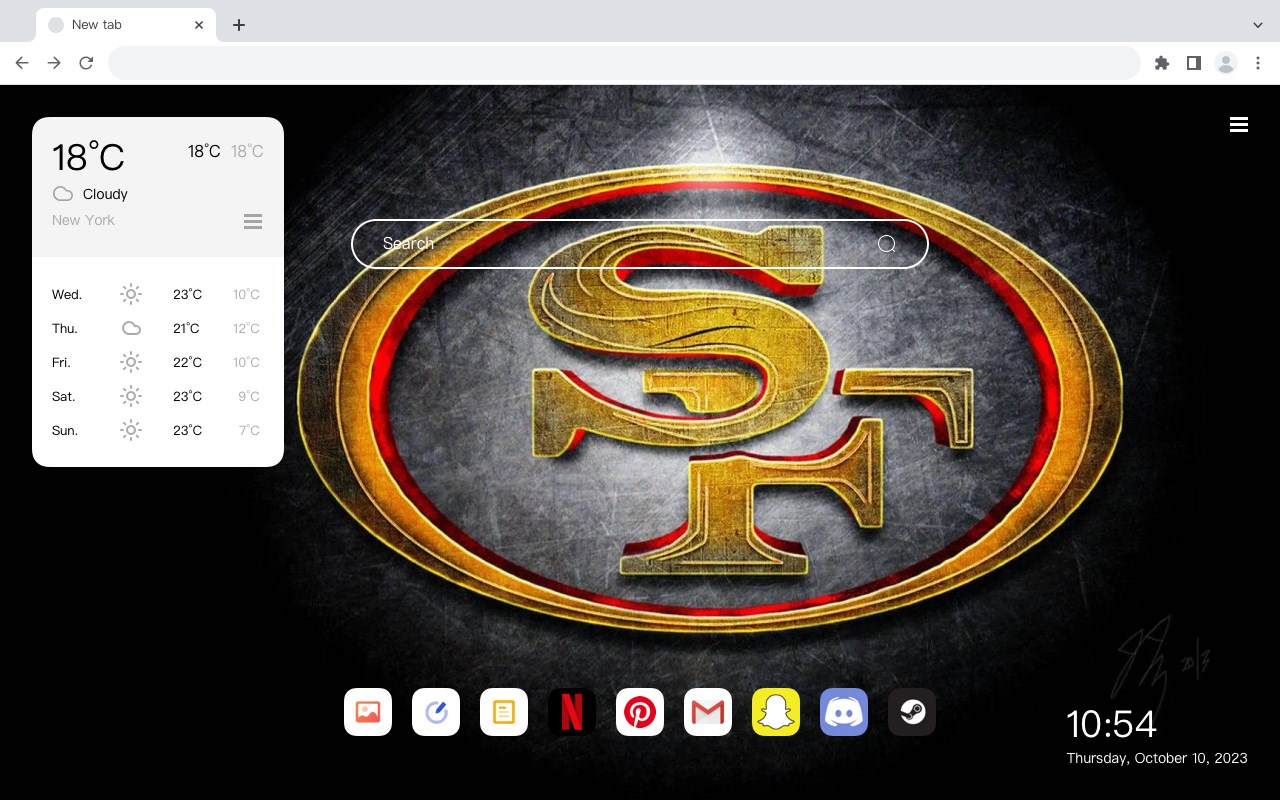
Task: Click the date Thursday, October 10, 2023
Action: pos(1157,758)
